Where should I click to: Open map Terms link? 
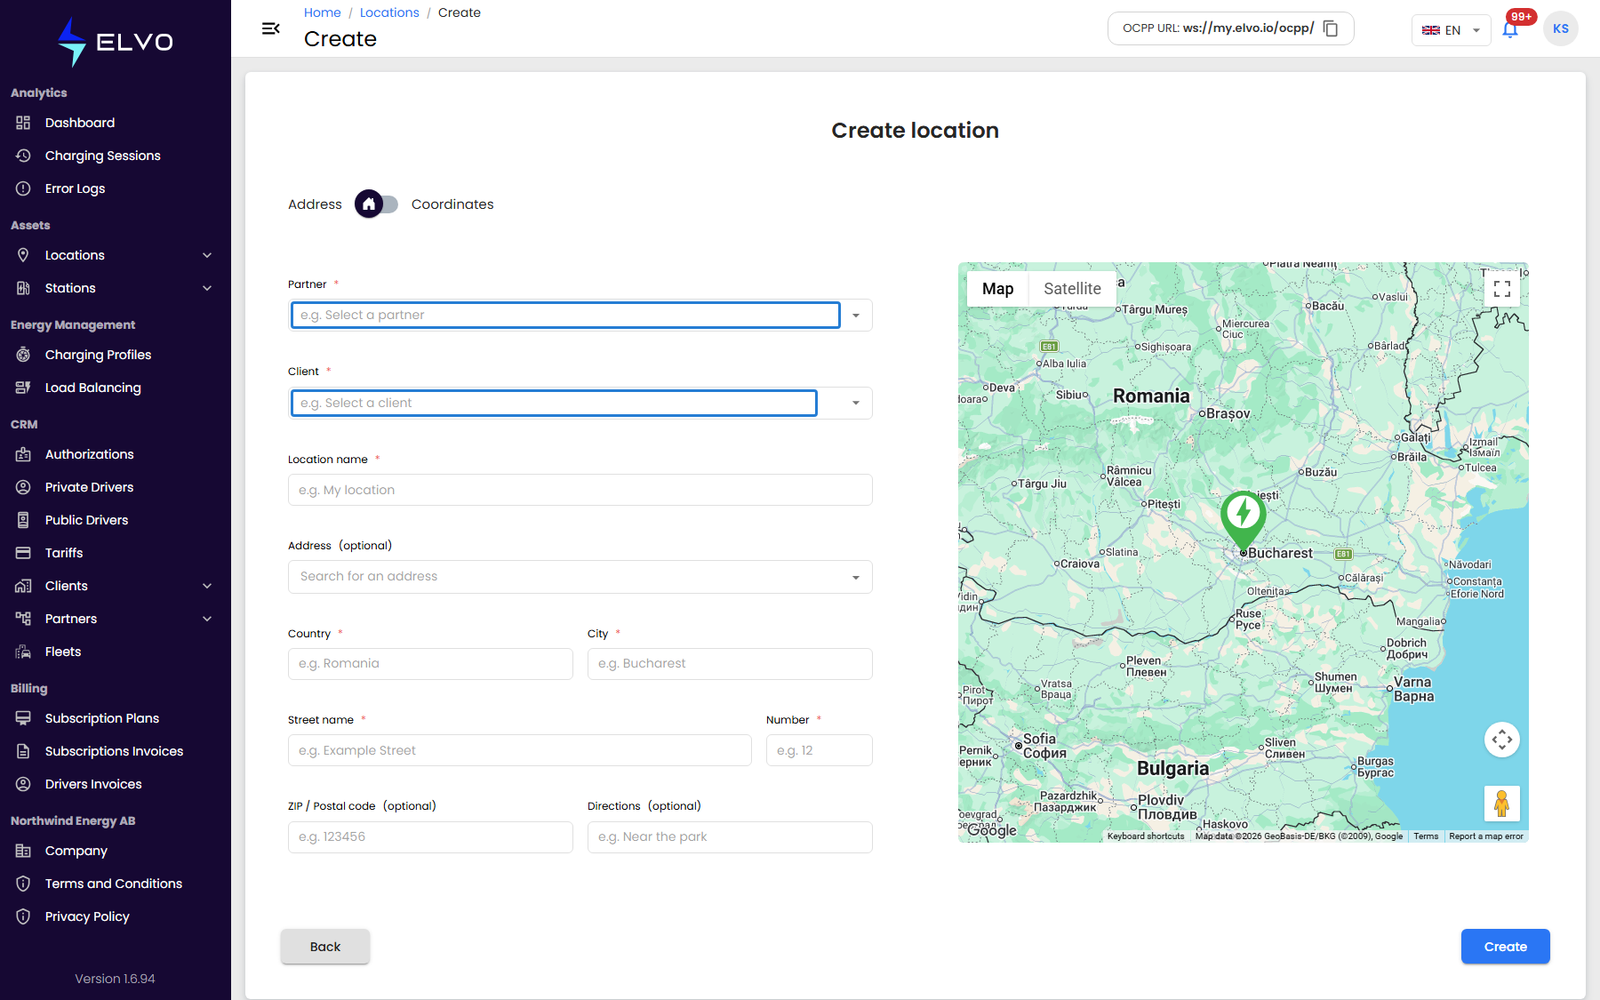(x=1426, y=836)
